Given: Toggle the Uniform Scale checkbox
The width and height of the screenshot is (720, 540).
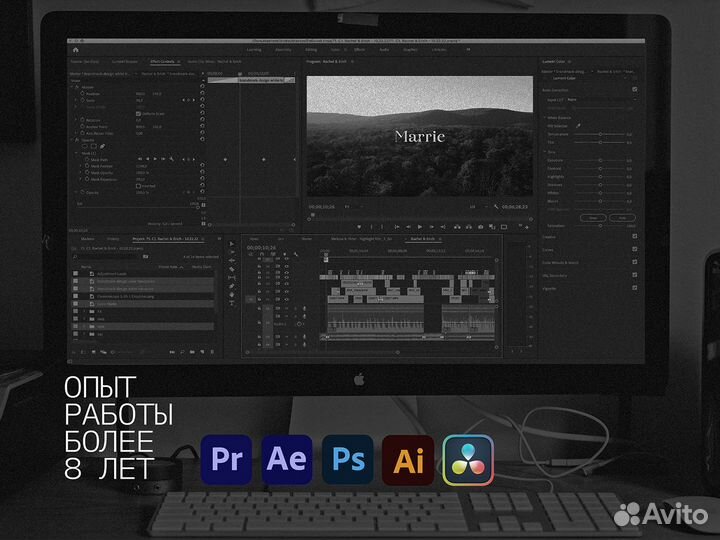Looking at the screenshot, I should [x=137, y=114].
